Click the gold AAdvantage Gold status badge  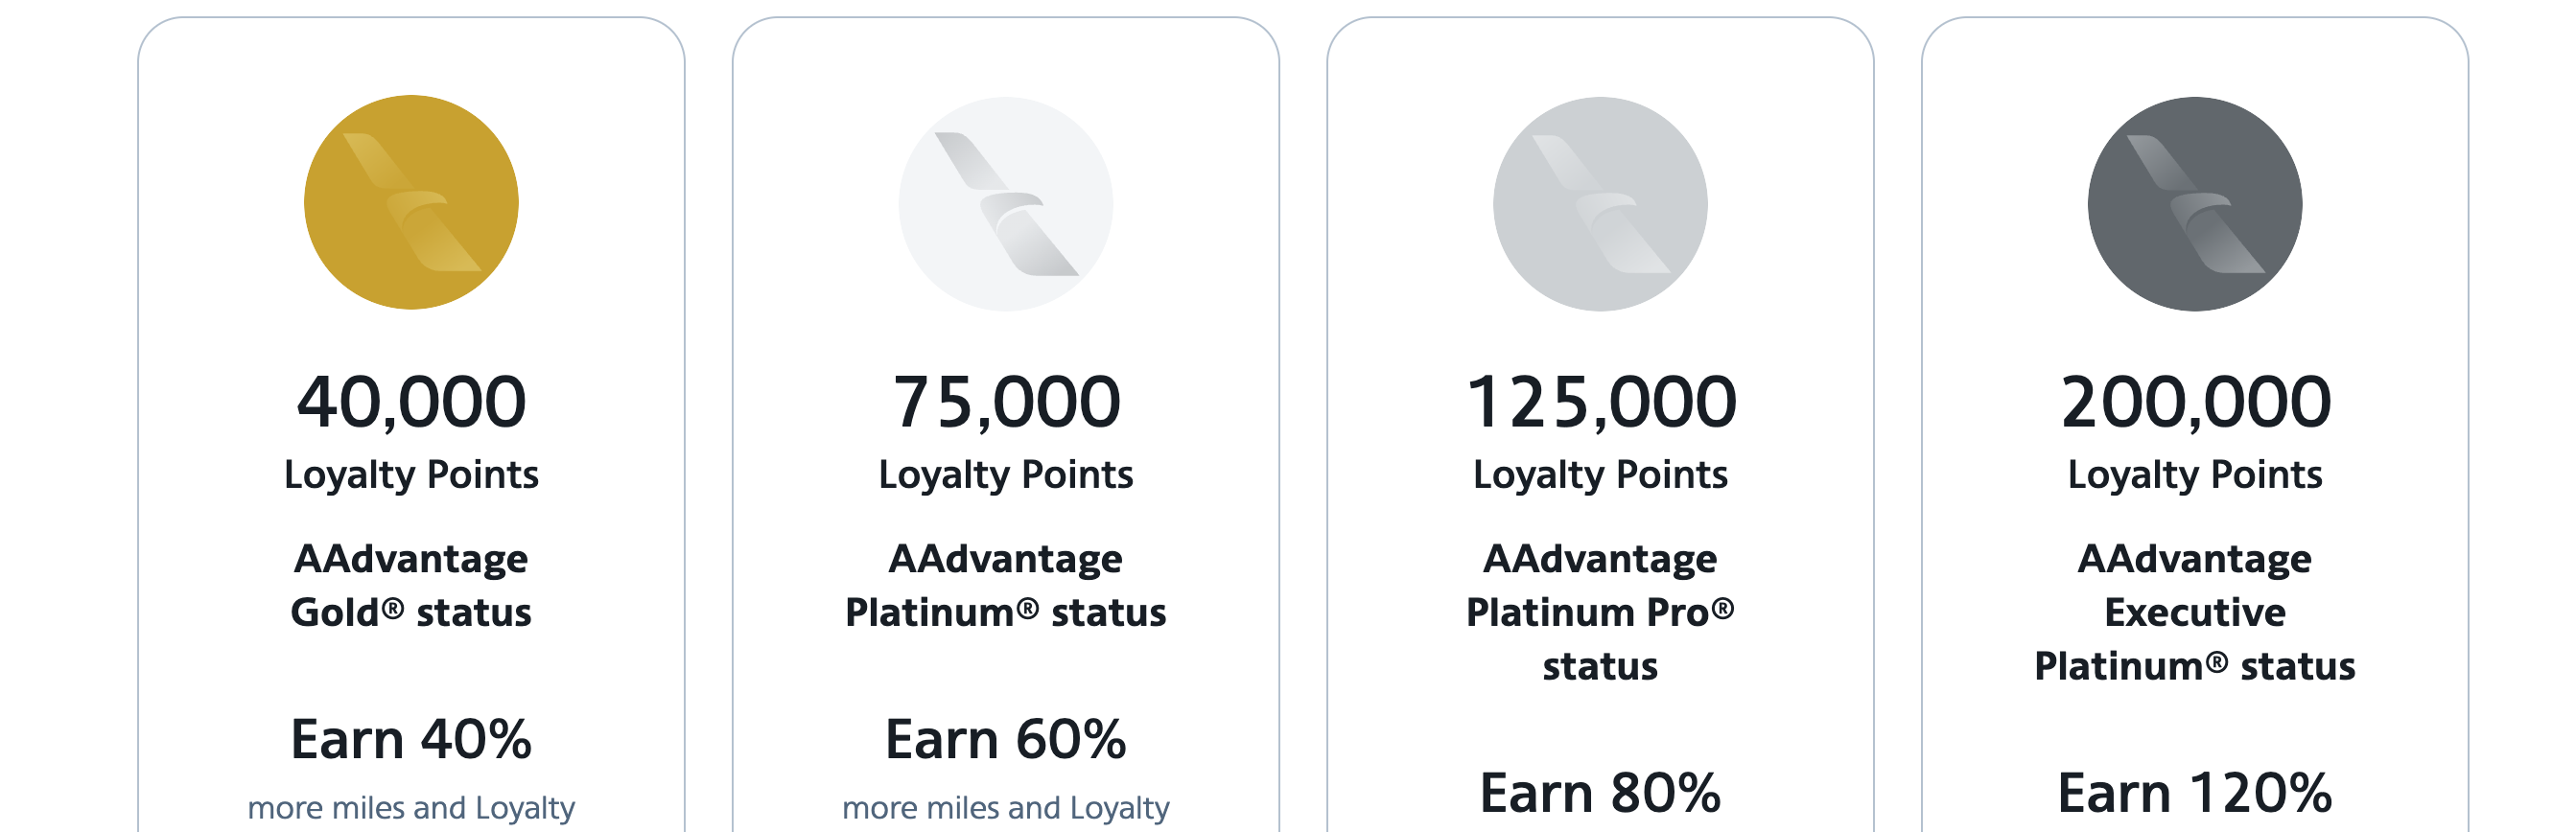411,202
